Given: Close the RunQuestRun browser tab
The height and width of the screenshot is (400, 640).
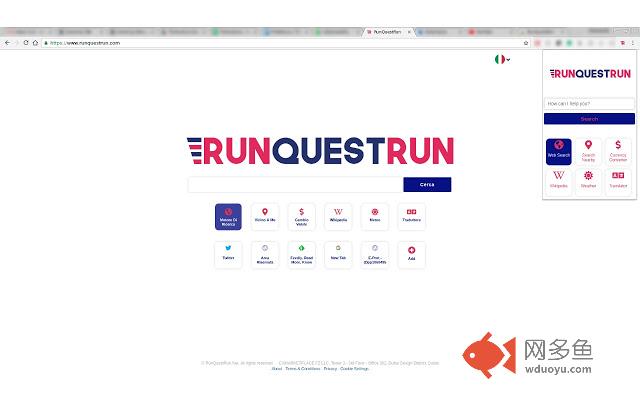Looking at the screenshot, I should 409,32.
